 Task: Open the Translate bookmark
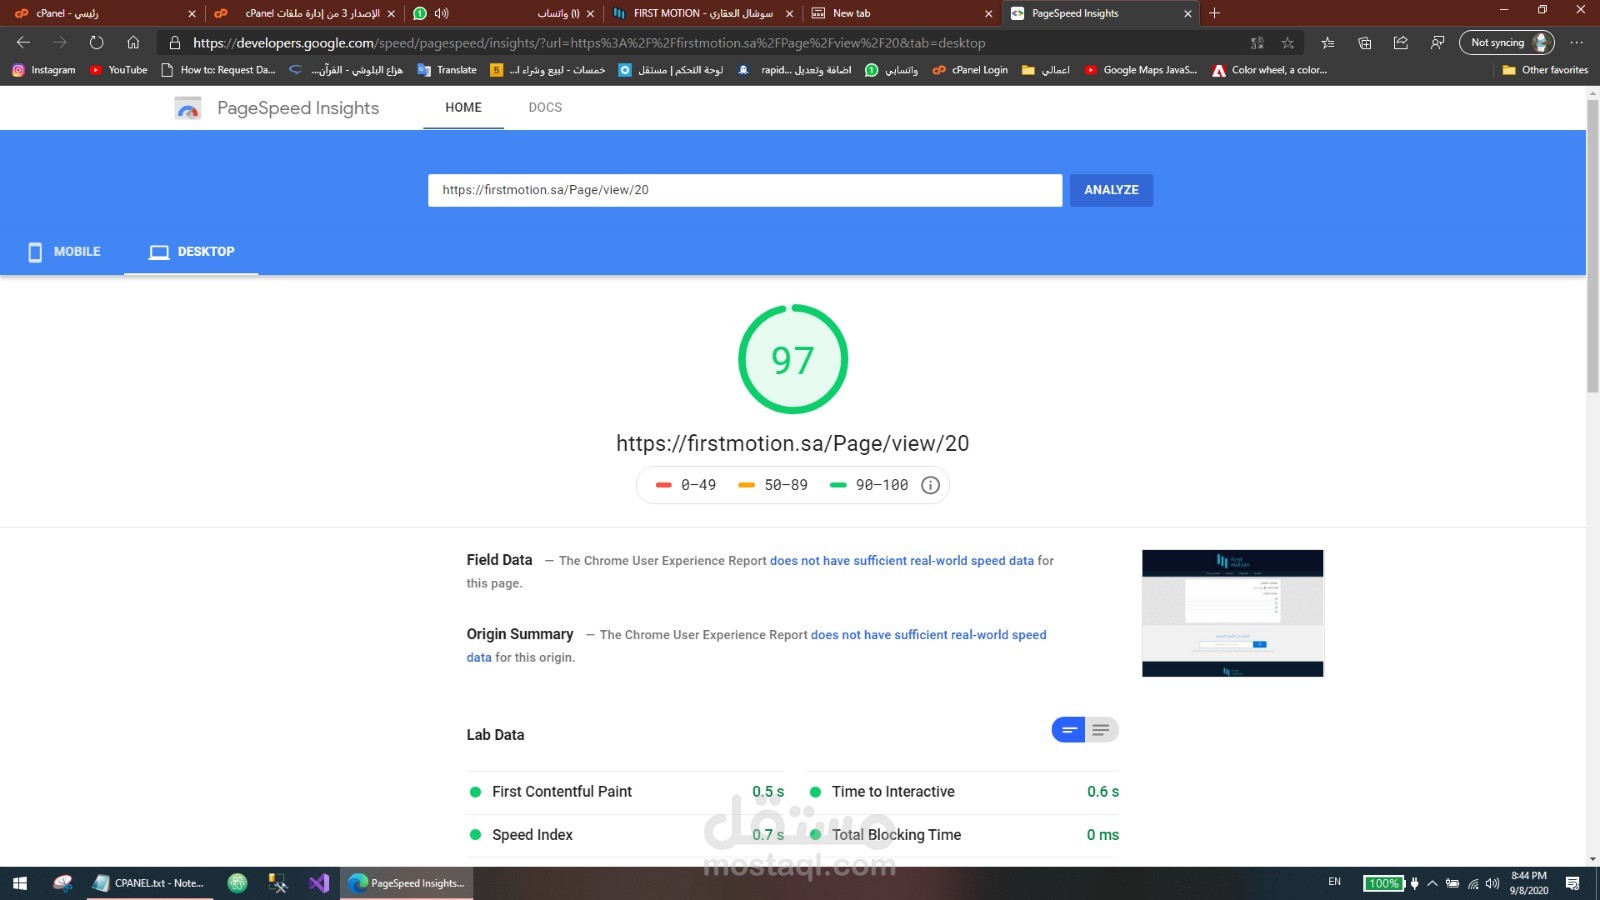tap(447, 70)
